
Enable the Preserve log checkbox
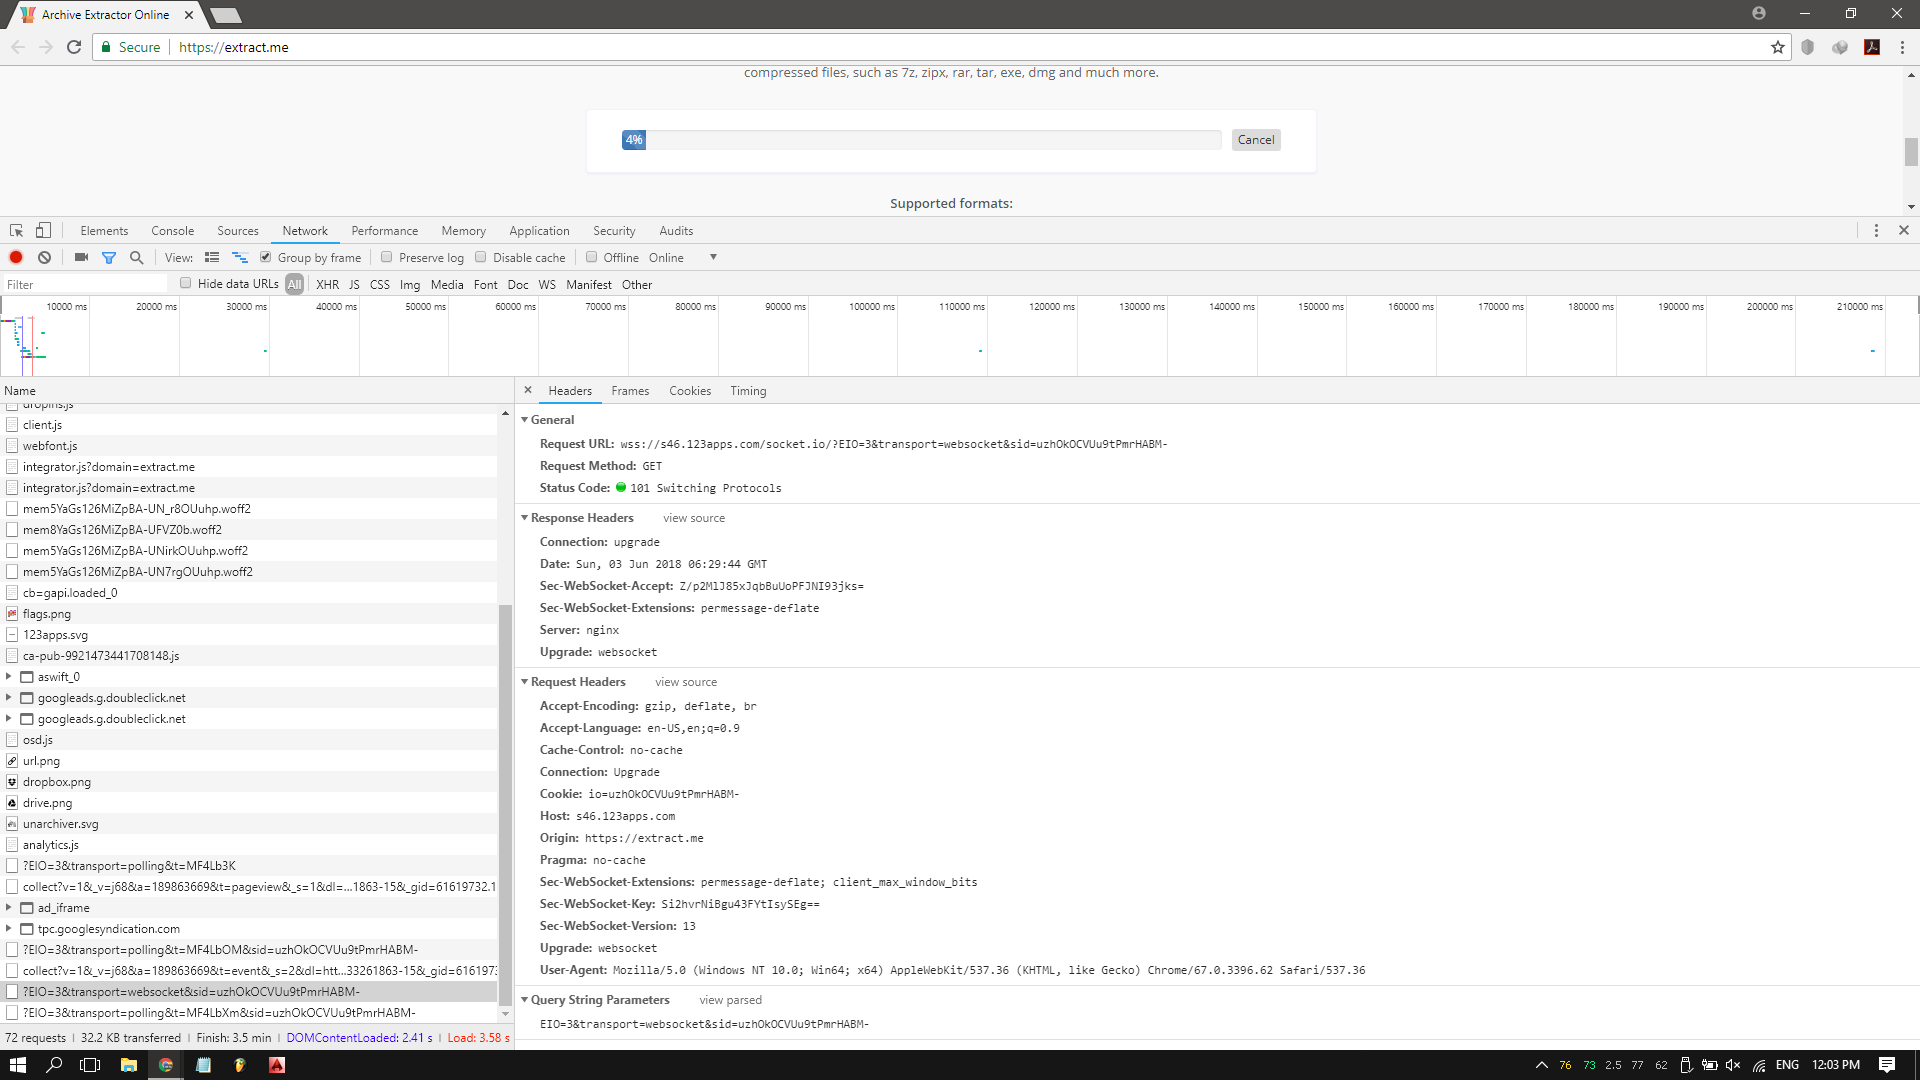click(x=387, y=257)
